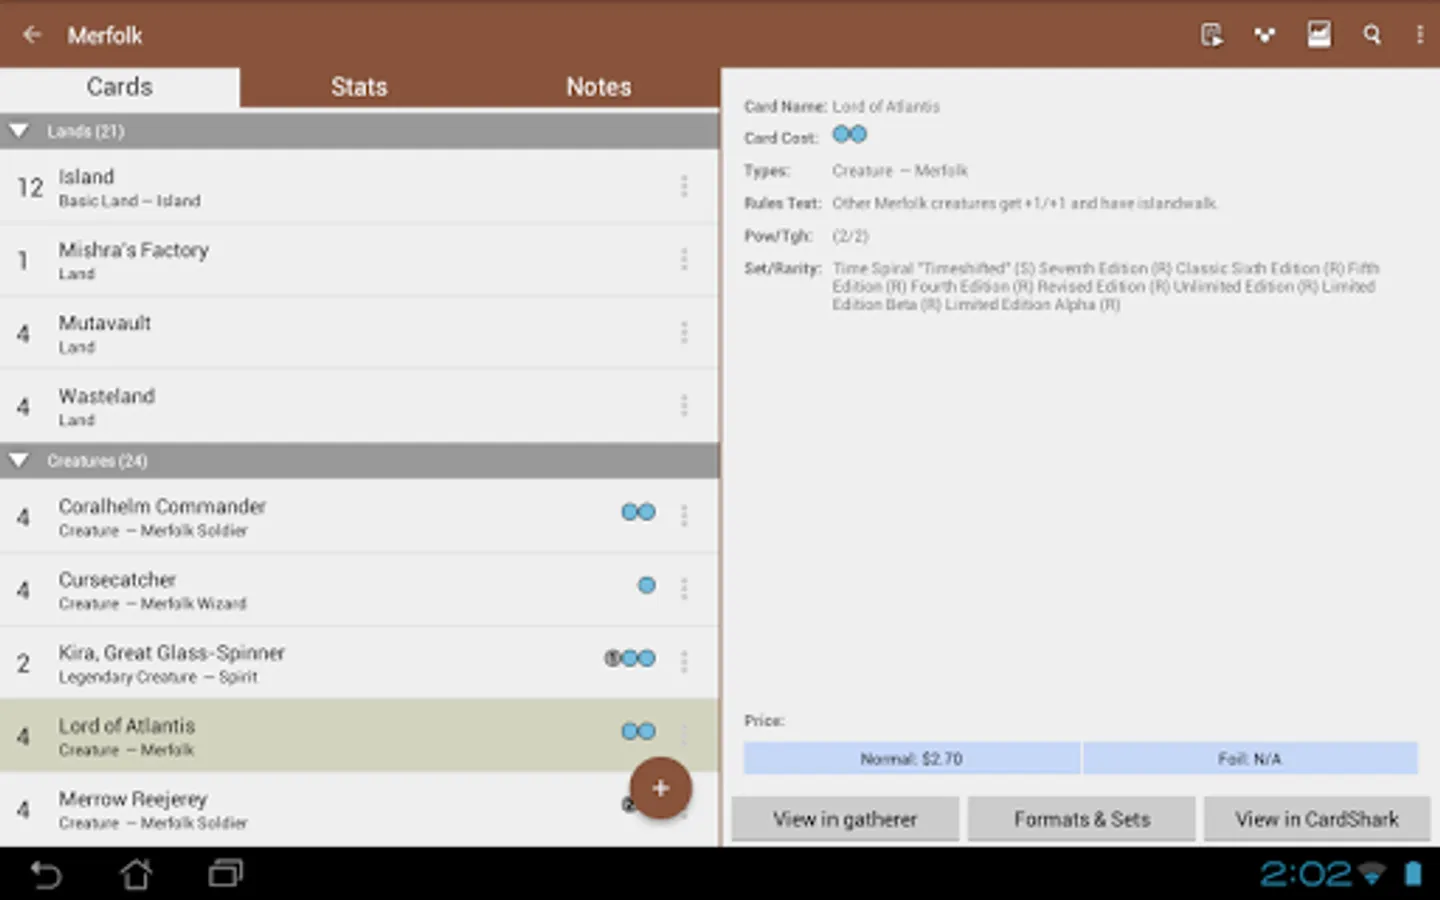Select the Cursecatcher card
The height and width of the screenshot is (900, 1440).
pyautogui.click(x=359, y=588)
